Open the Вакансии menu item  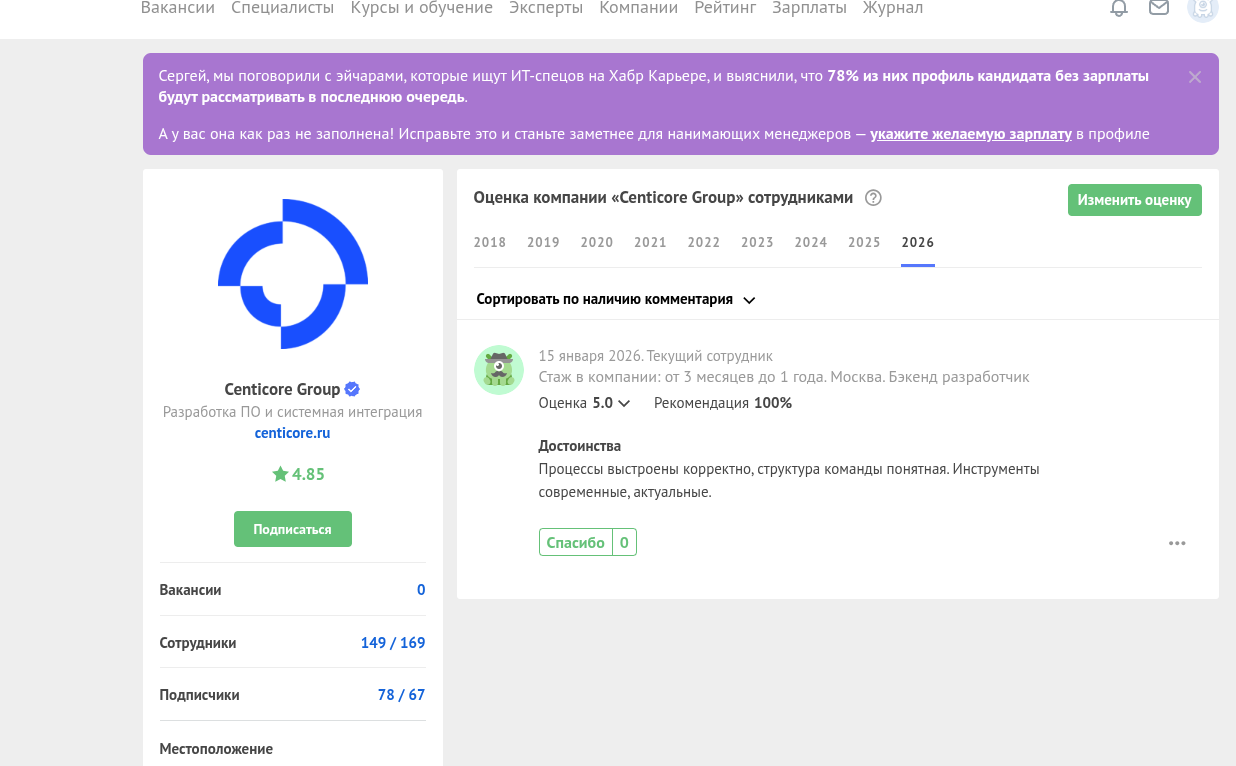(x=178, y=8)
